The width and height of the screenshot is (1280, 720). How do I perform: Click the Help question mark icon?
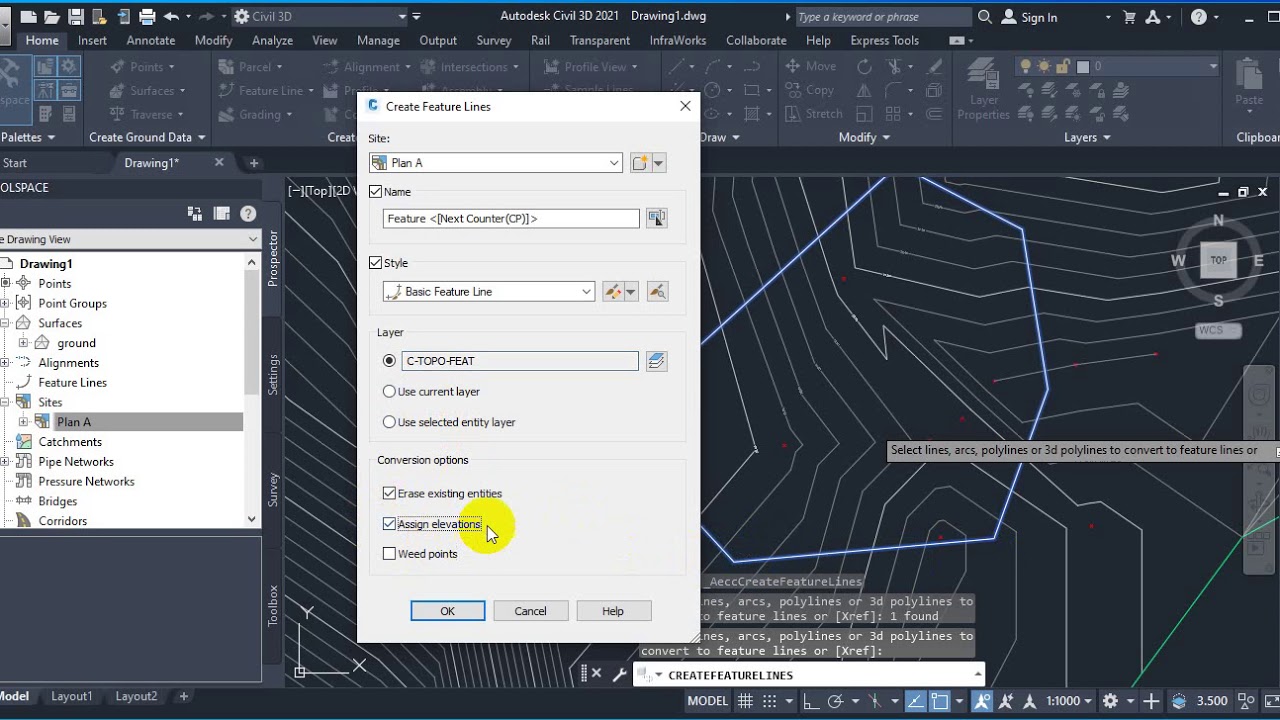(x=1199, y=17)
